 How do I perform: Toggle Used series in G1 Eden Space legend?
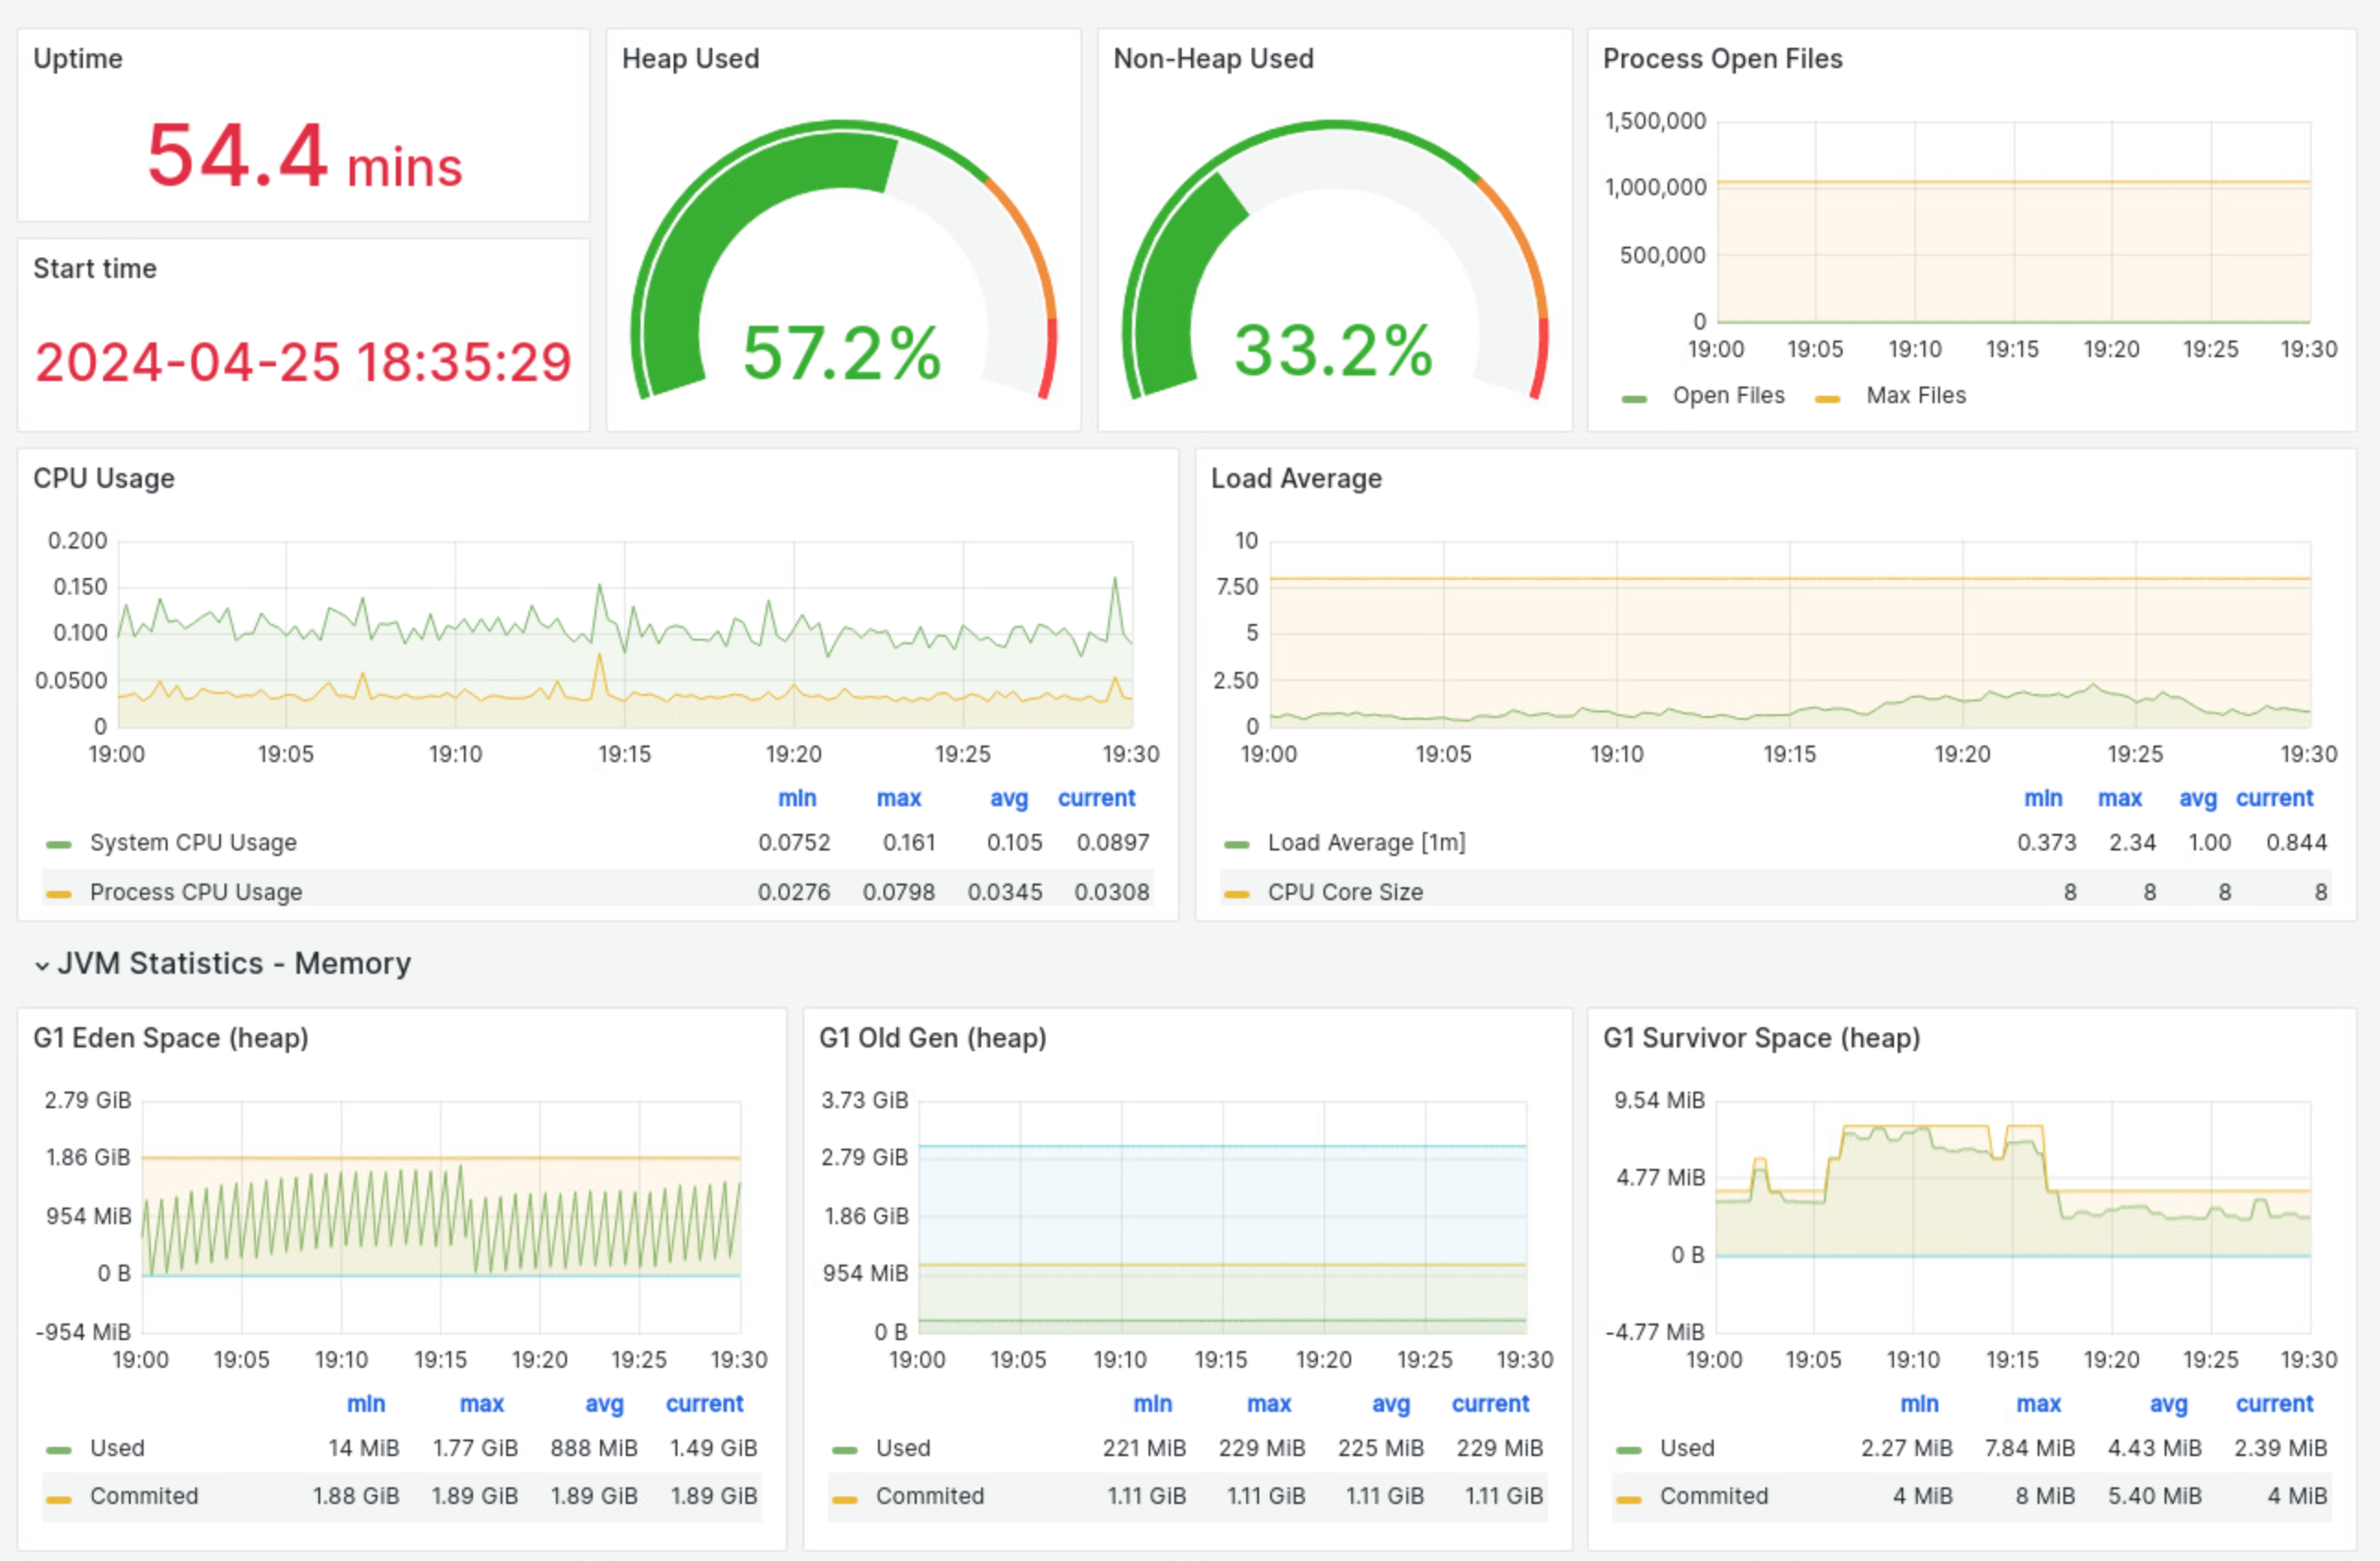(117, 1447)
